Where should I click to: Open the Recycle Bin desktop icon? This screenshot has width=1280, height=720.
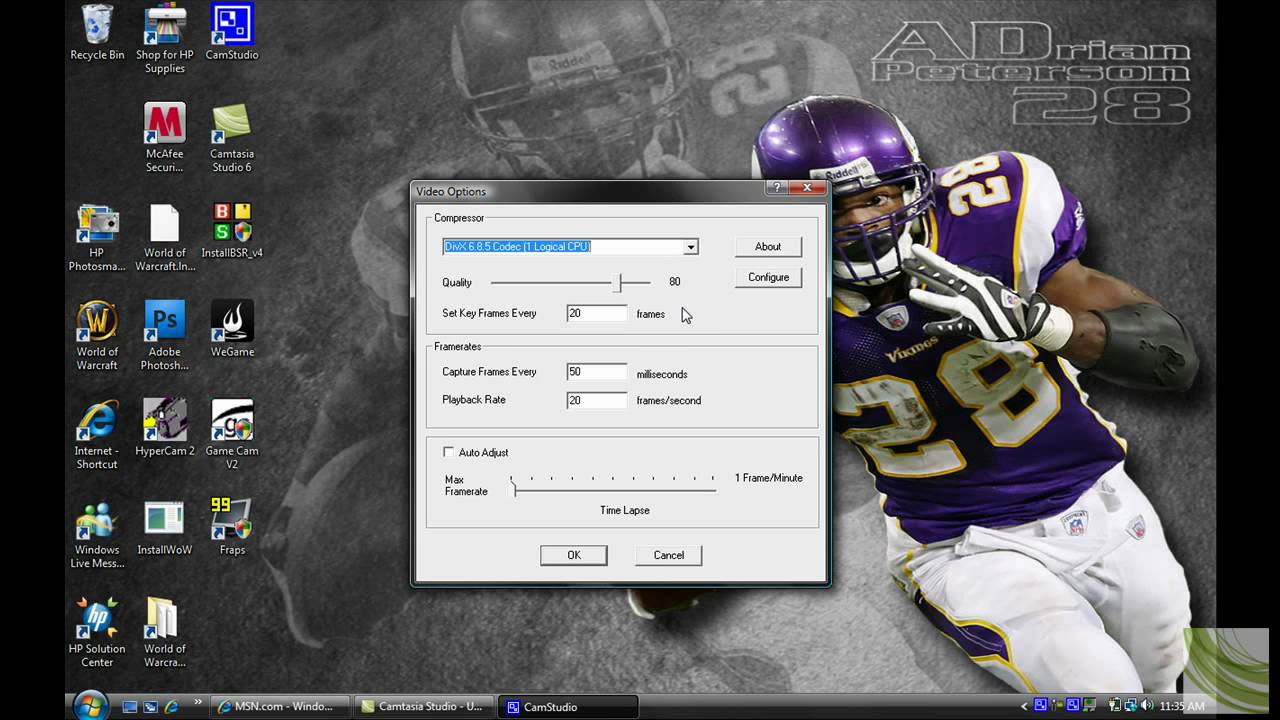(97, 32)
